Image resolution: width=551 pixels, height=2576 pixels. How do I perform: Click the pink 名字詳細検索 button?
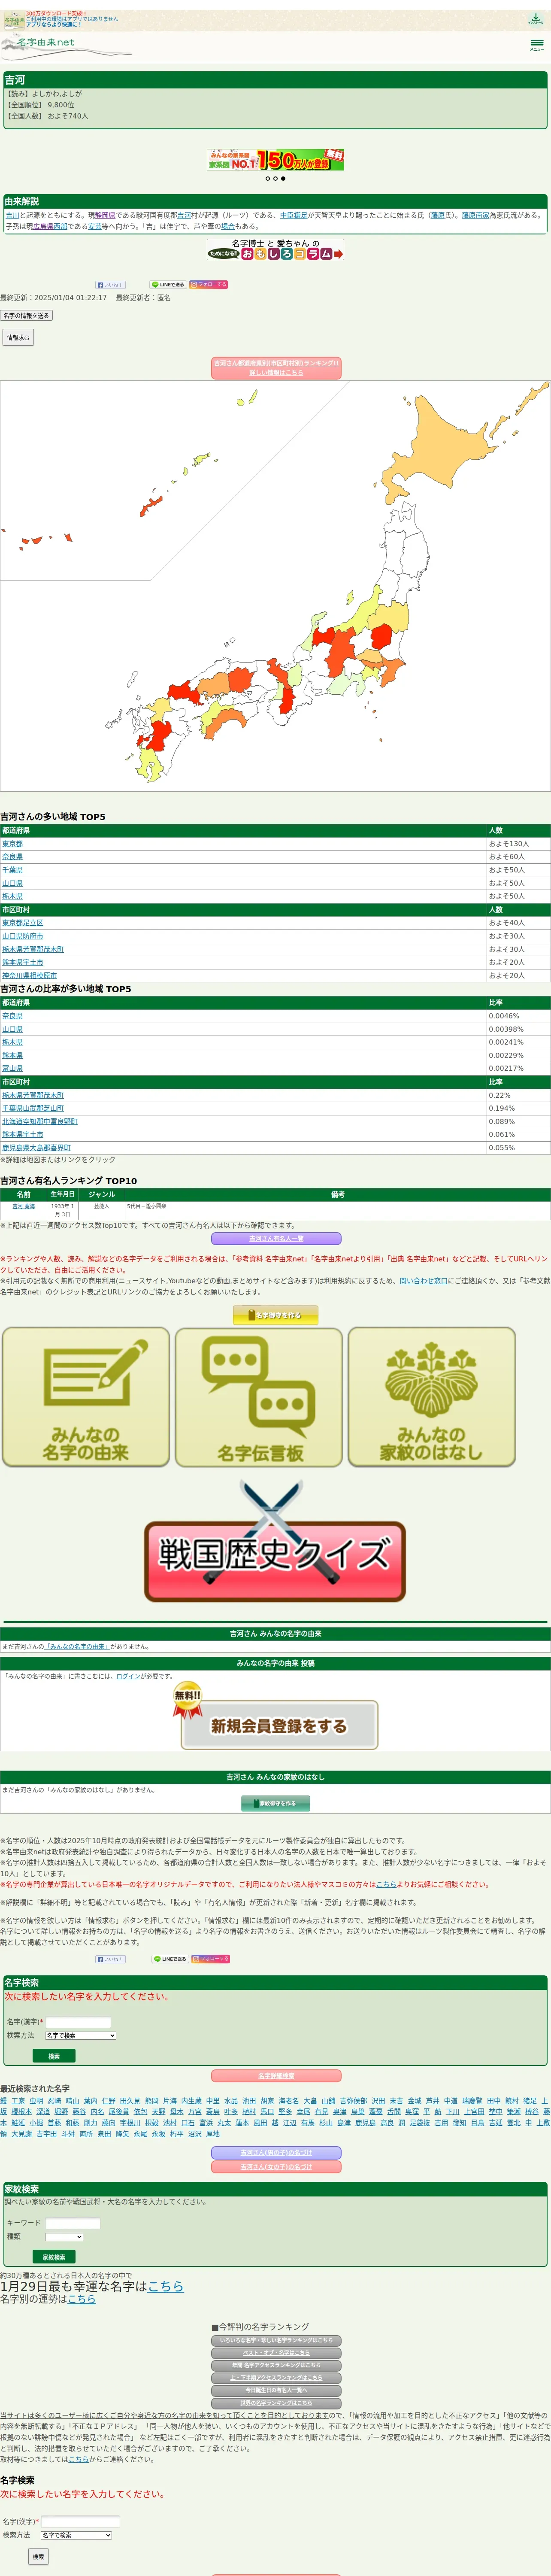(x=276, y=2076)
